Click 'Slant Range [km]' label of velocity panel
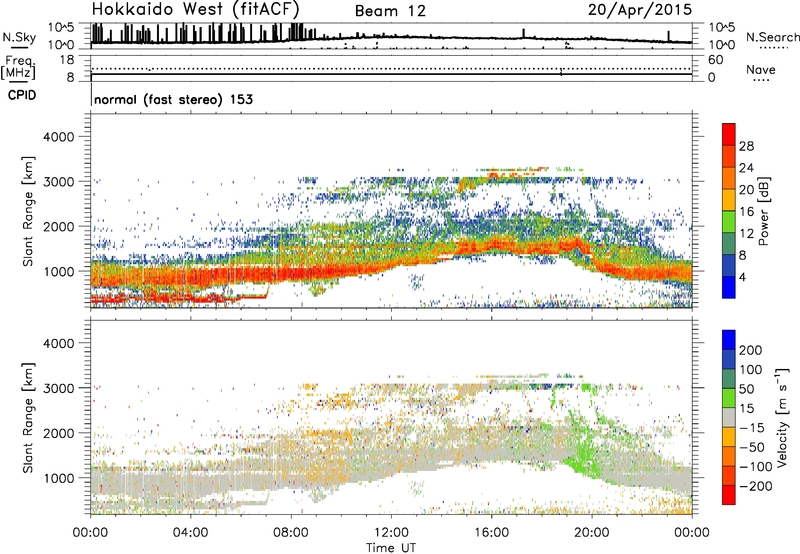 (28, 418)
